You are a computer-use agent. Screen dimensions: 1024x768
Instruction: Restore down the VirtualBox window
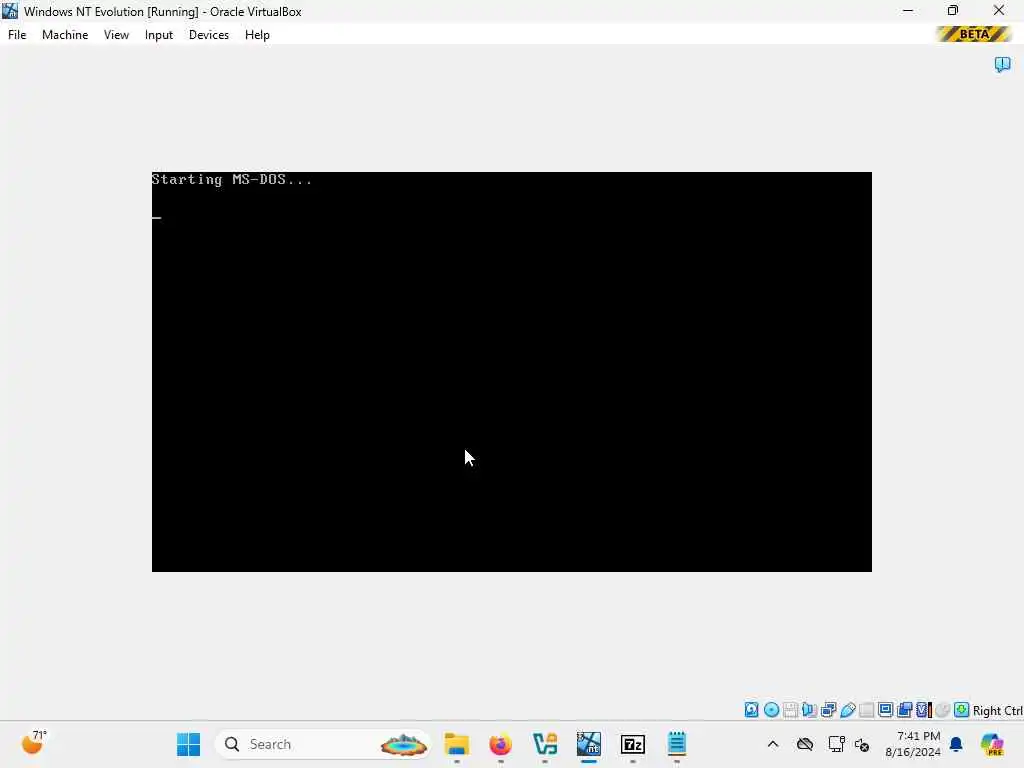point(953,10)
